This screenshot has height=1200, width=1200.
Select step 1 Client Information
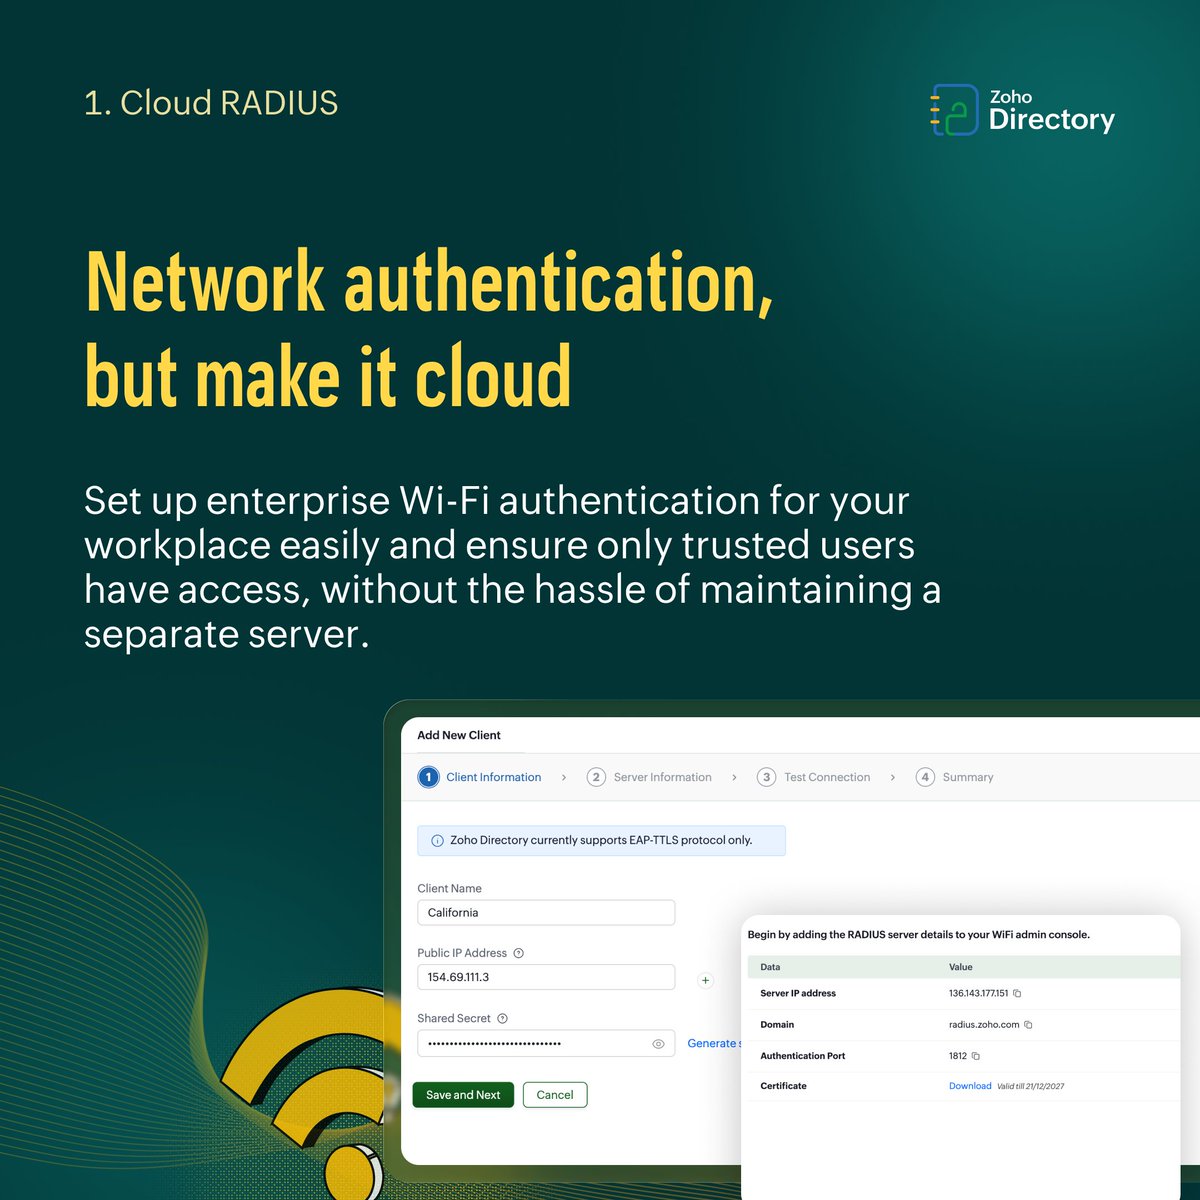480,777
